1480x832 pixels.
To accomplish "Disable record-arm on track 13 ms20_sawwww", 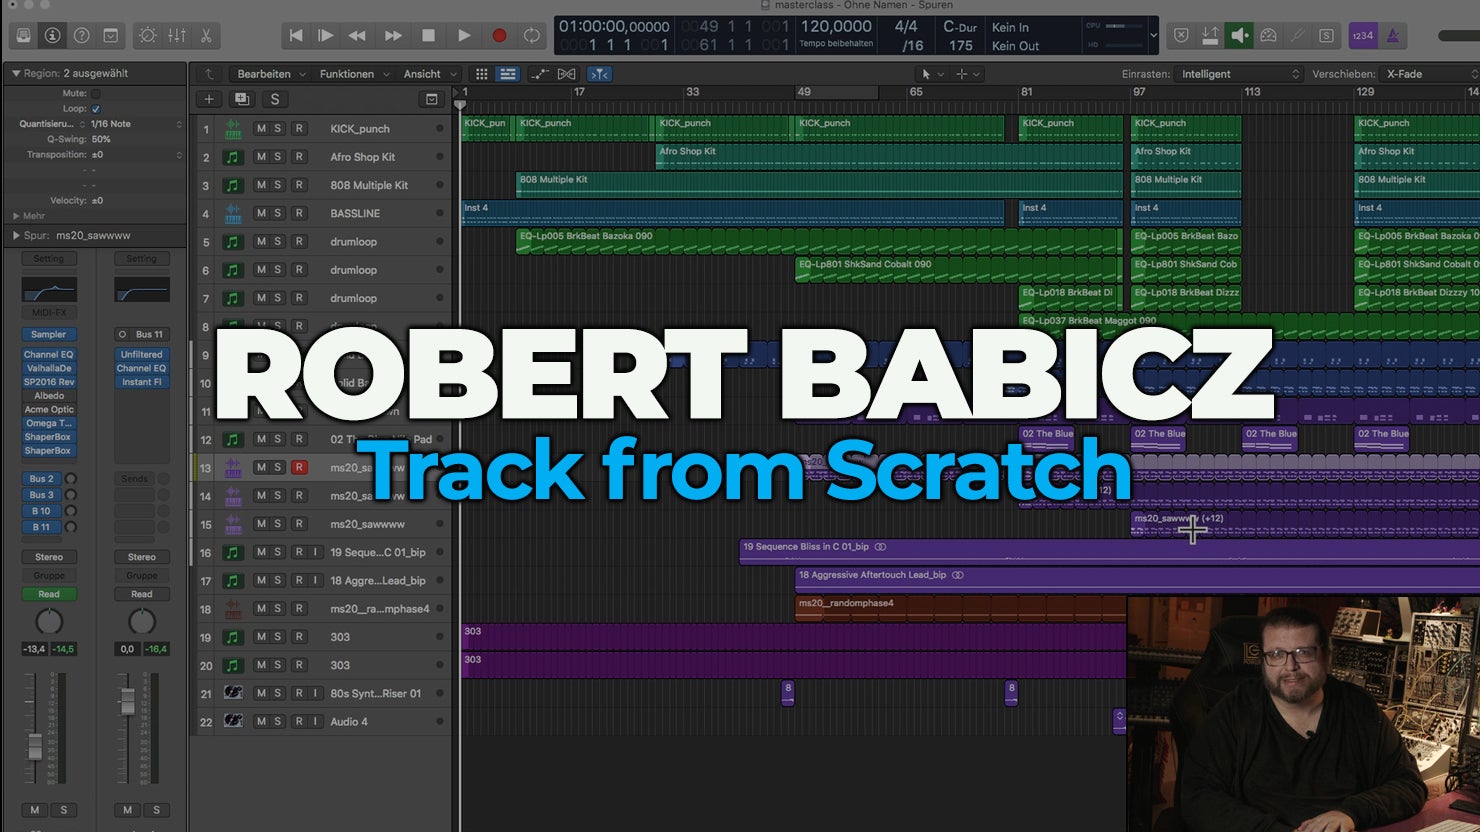I will 298,468.
